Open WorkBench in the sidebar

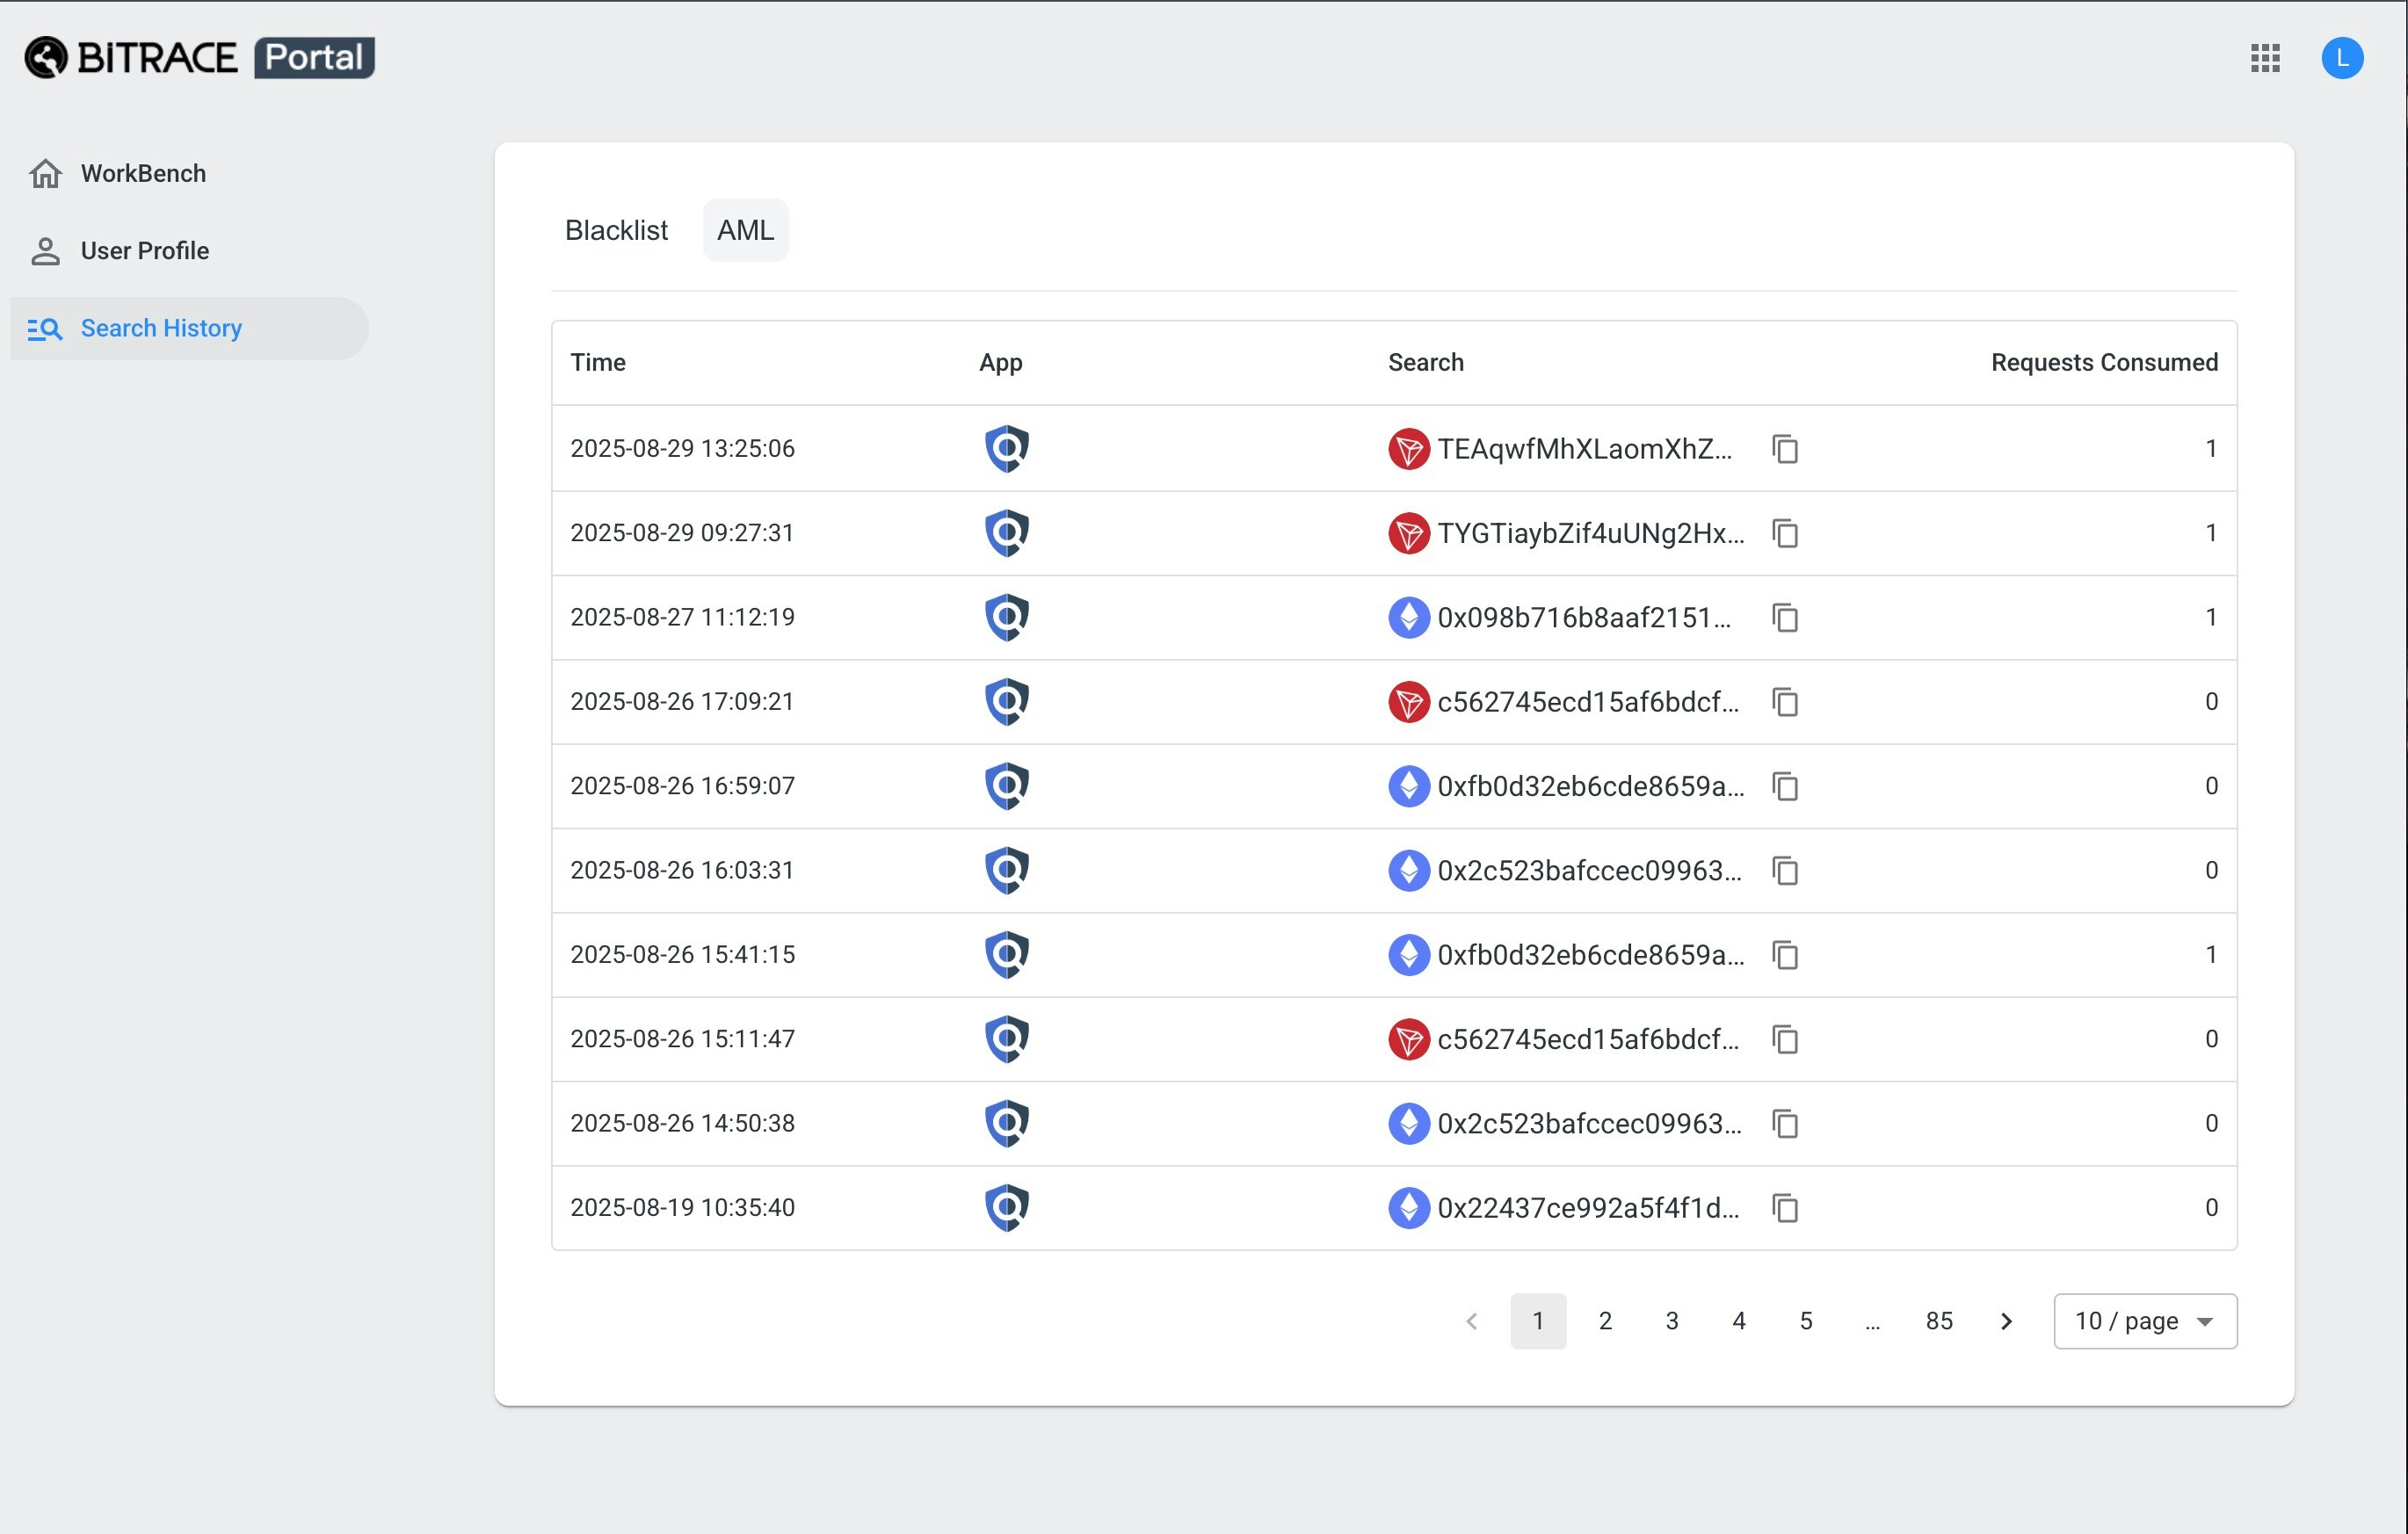(x=143, y=173)
